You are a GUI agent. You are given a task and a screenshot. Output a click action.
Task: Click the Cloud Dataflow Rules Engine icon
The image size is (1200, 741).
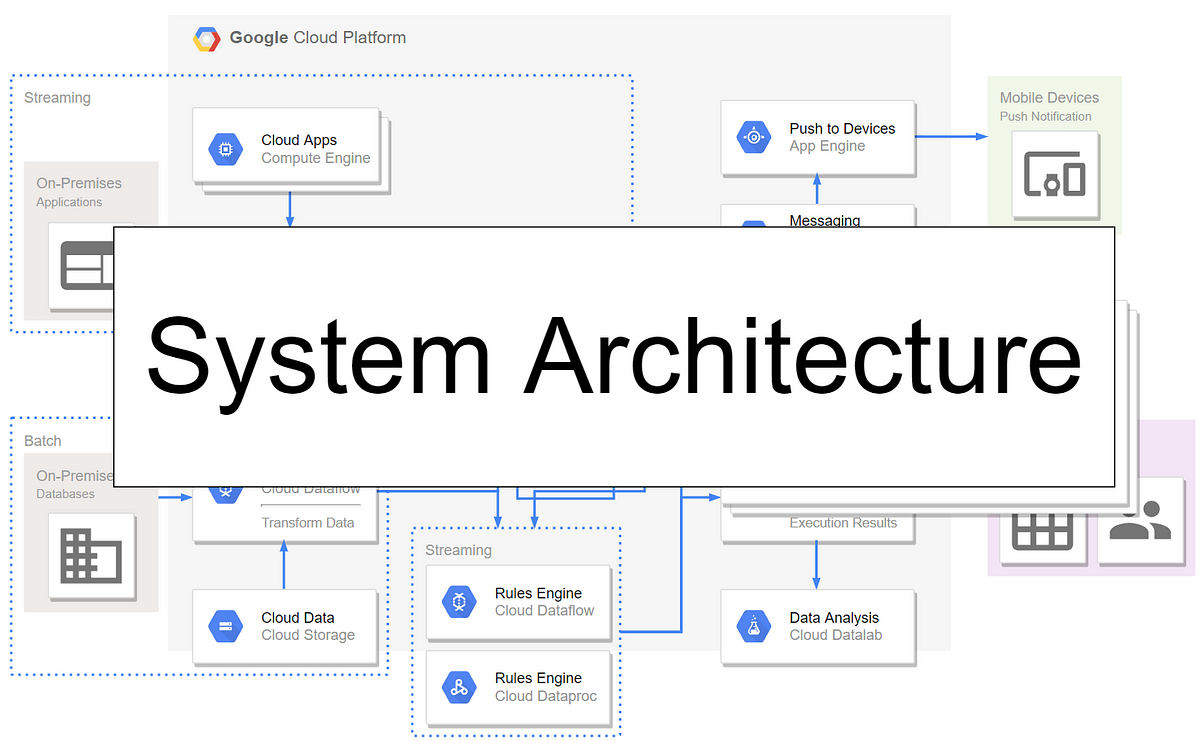coord(459,602)
